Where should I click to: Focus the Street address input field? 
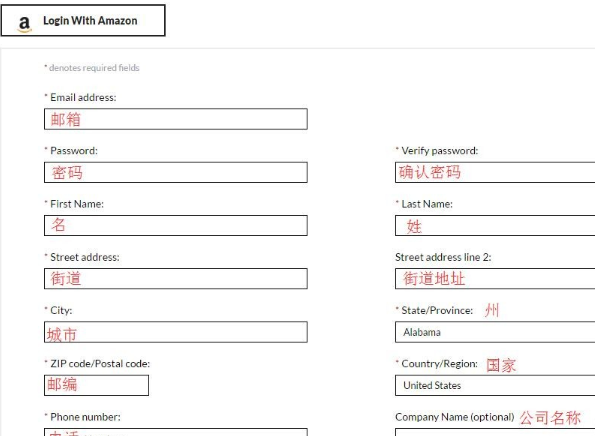tap(176, 279)
